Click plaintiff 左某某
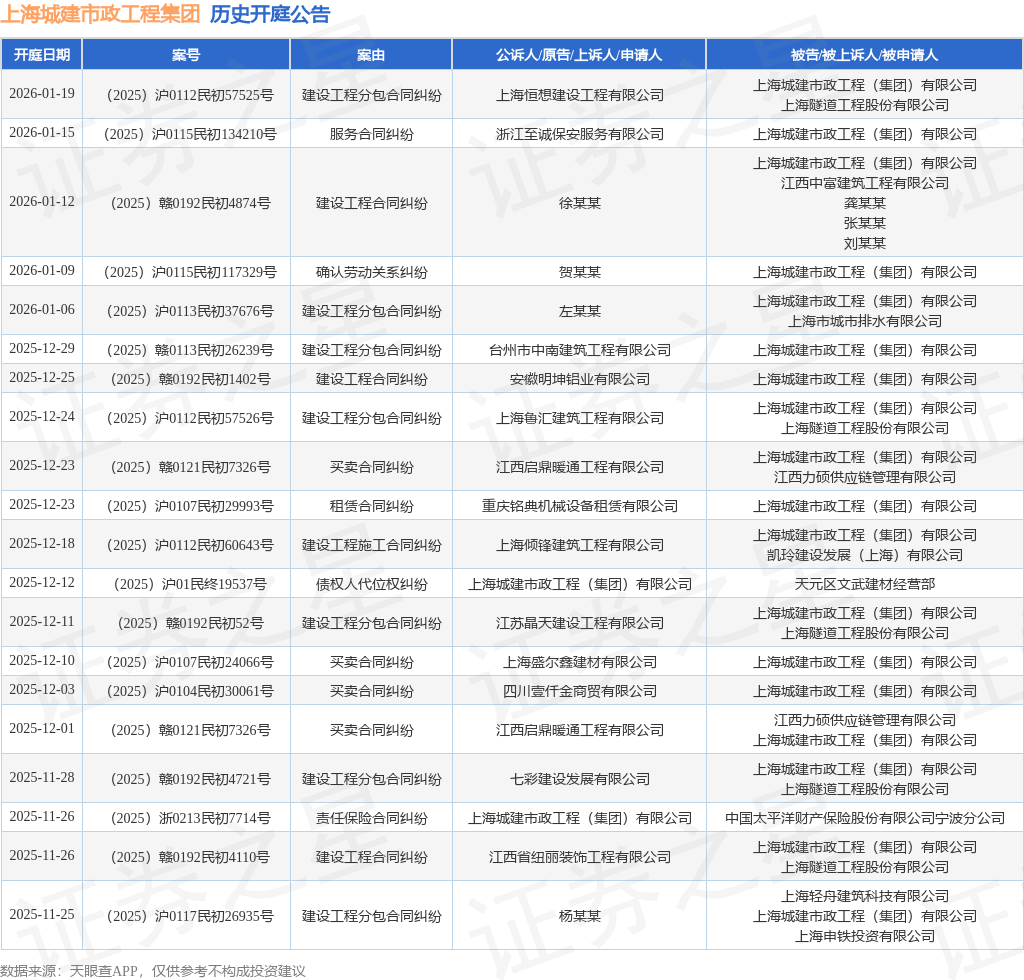1024x980 pixels. pyautogui.click(x=579, y=311)
